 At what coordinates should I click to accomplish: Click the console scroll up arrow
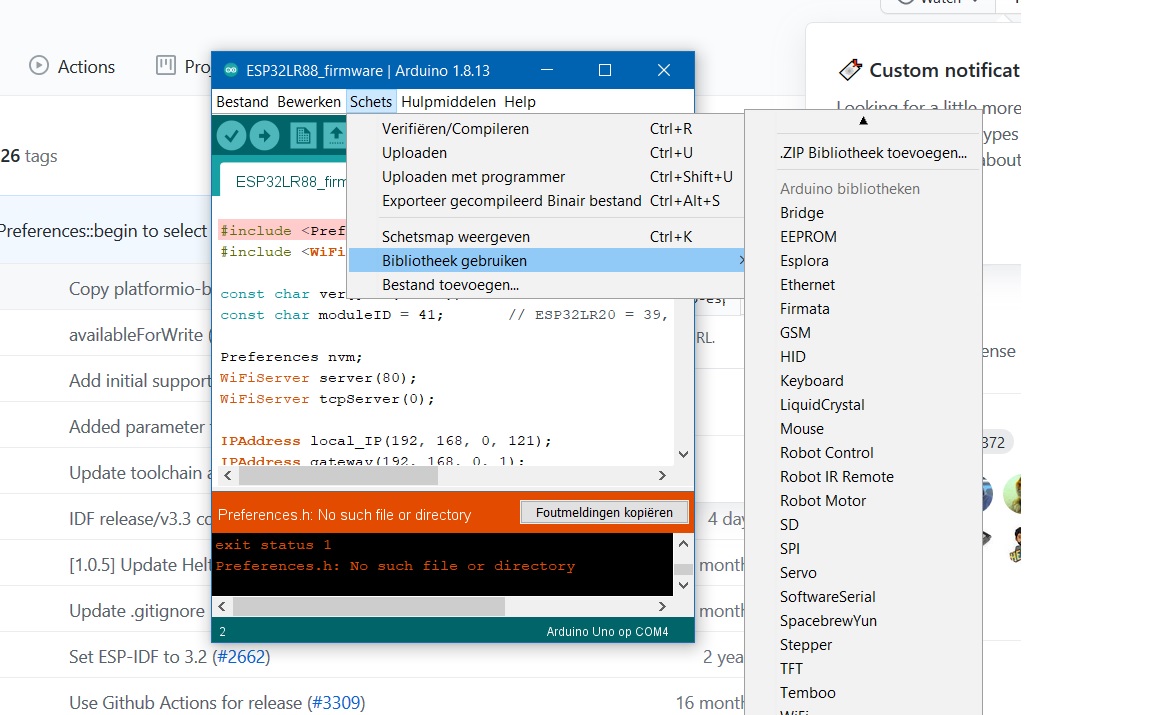click(683, 544)
